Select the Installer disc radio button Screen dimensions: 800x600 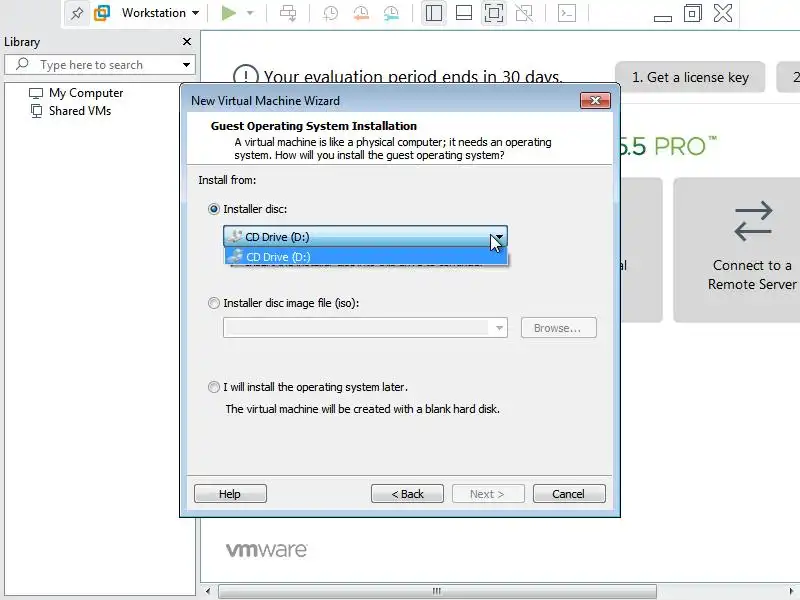click(214, 209)
